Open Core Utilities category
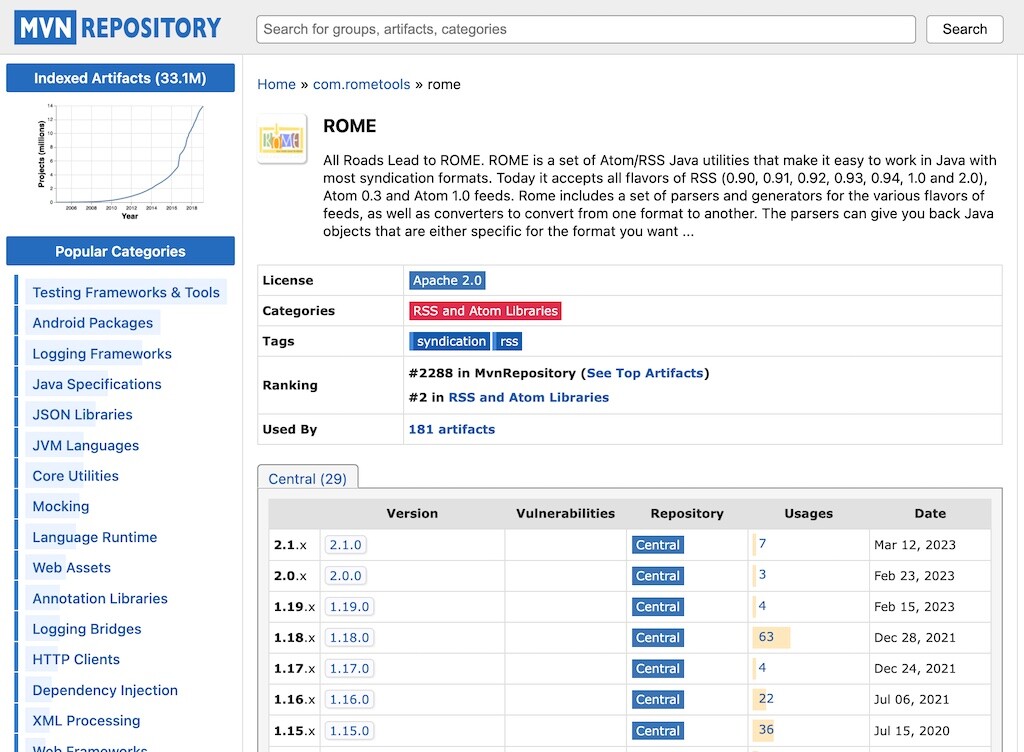The height and width of the screenshot is (752, 1024). [x=76, y=476]
